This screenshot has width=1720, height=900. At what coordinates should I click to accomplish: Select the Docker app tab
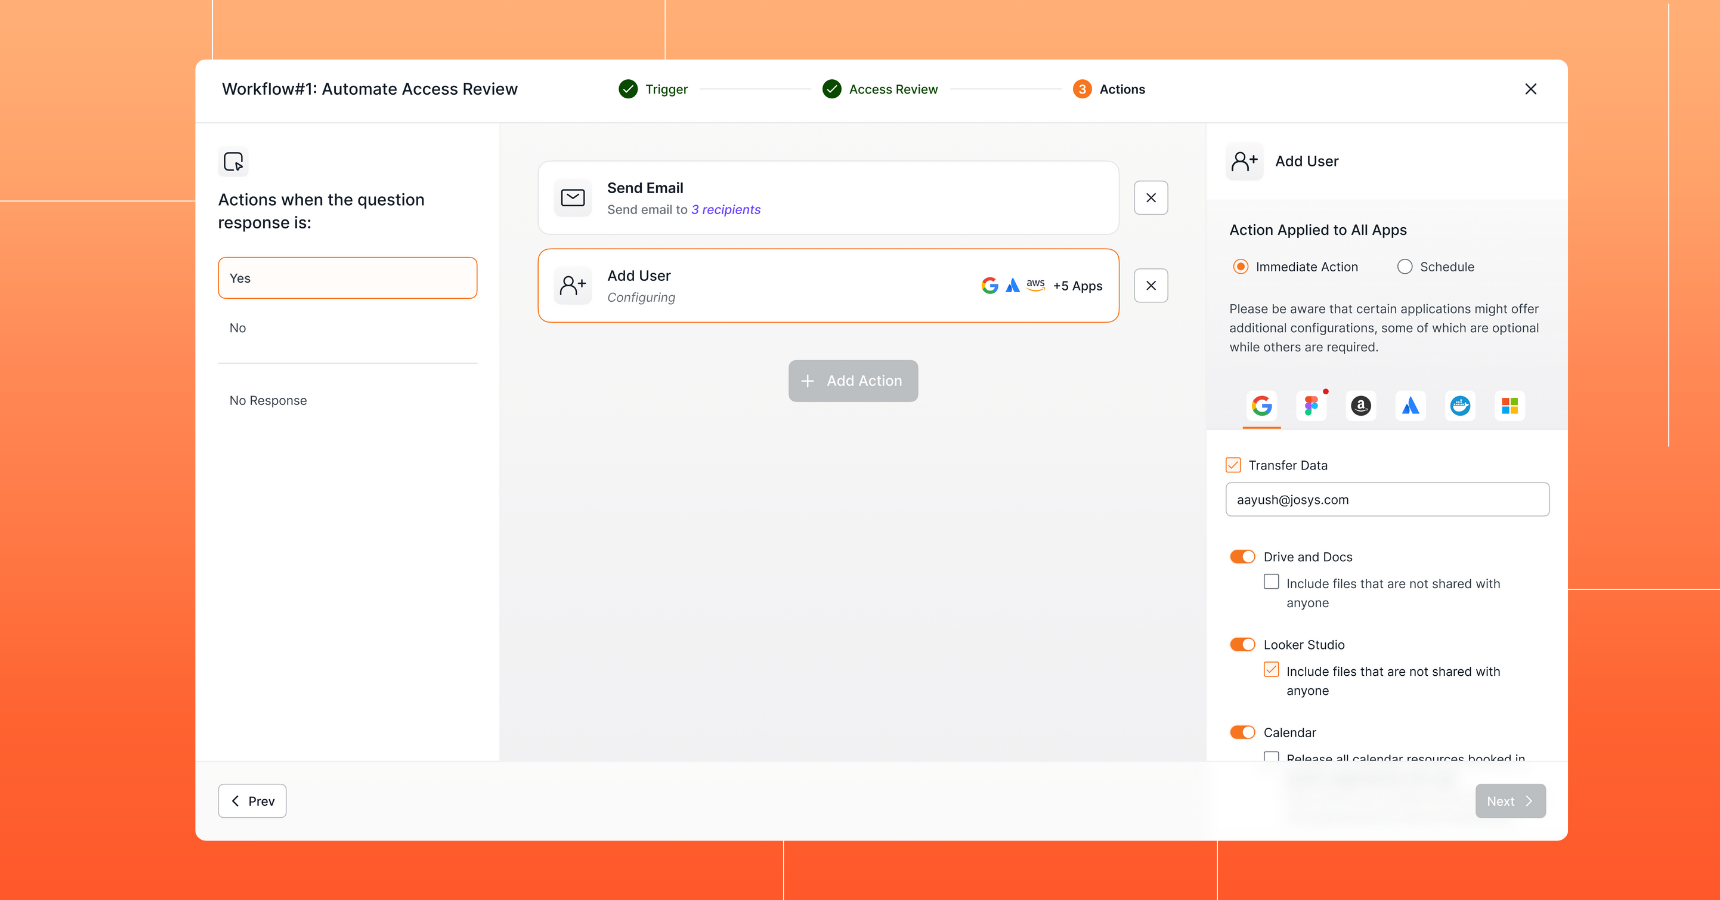click(1460, 406)
